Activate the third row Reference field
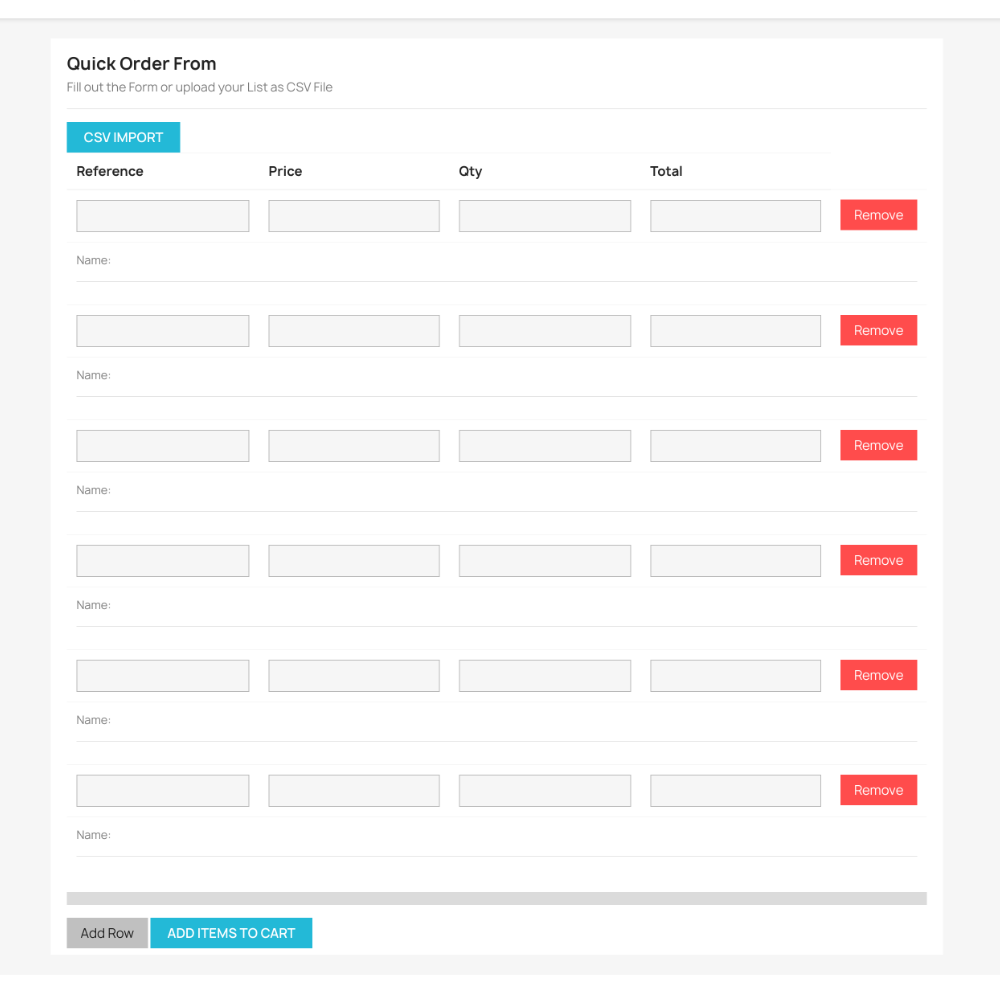 pyautogui.click(x=163, y=446)
